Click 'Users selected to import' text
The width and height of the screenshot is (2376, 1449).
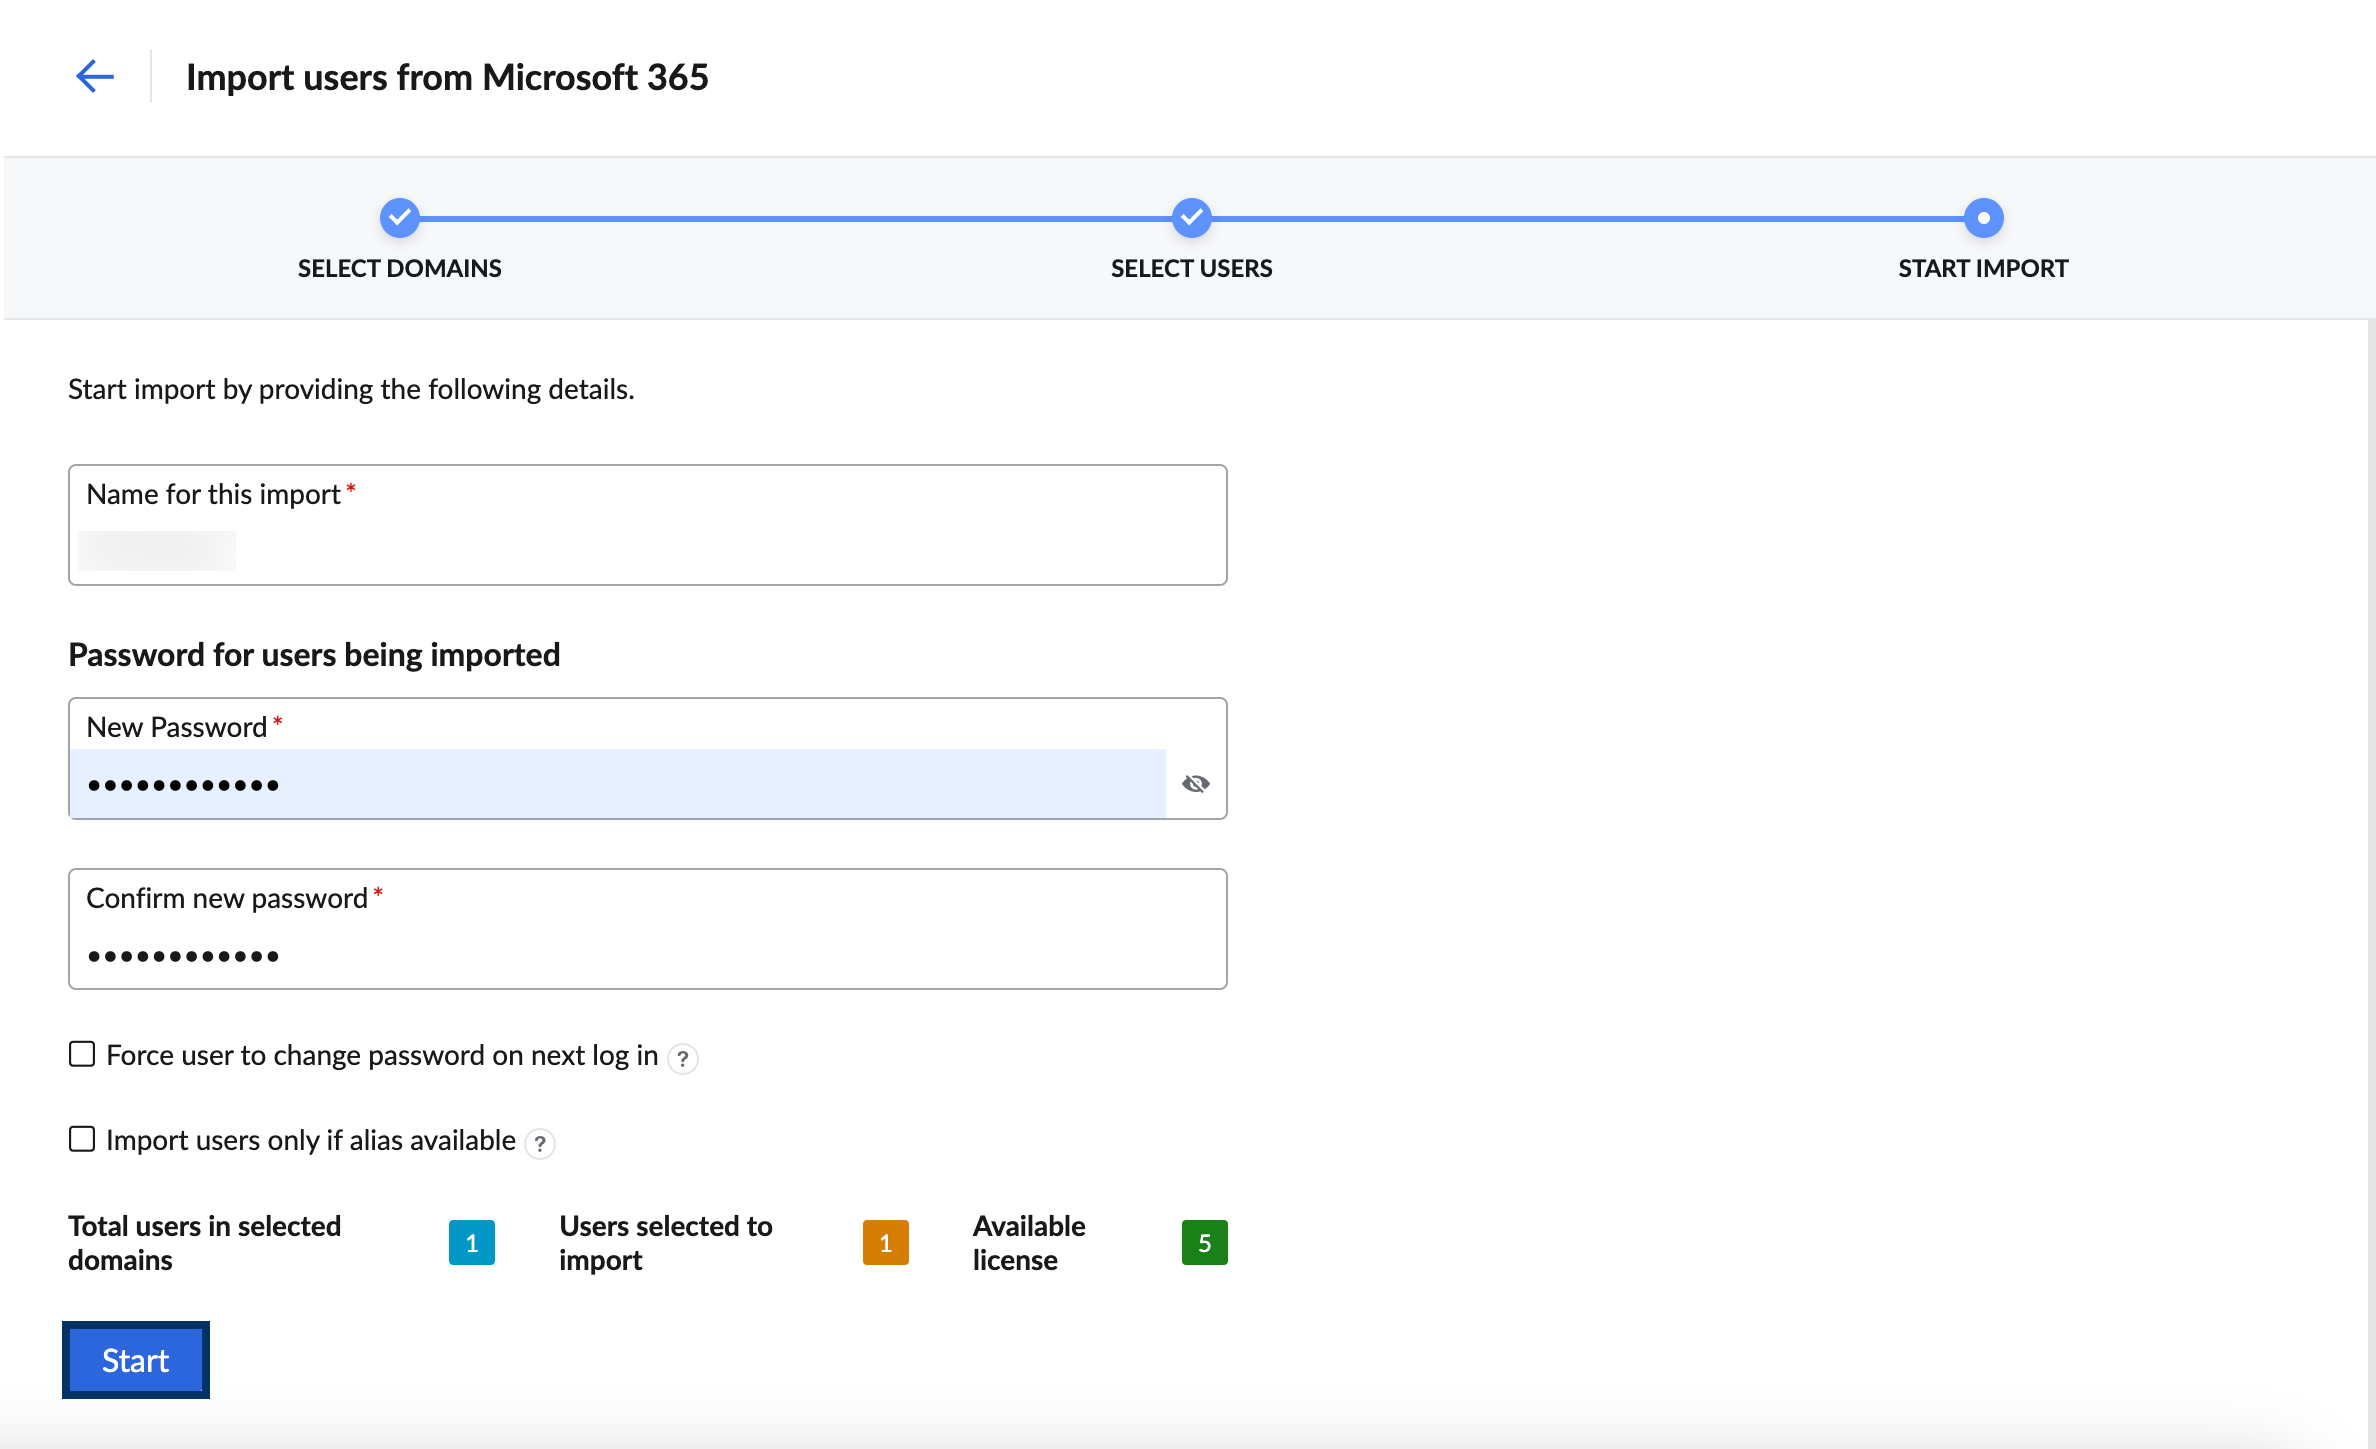(666, 1243)
